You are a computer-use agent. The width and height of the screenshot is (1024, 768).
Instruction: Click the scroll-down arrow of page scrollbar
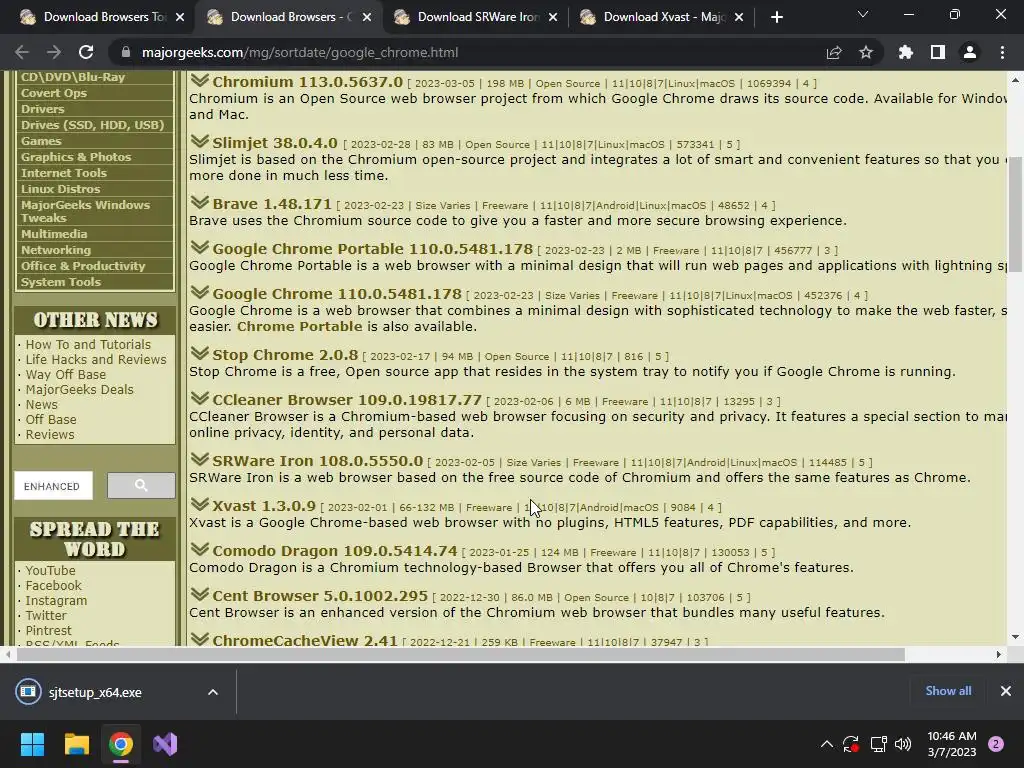(1015, 637)
